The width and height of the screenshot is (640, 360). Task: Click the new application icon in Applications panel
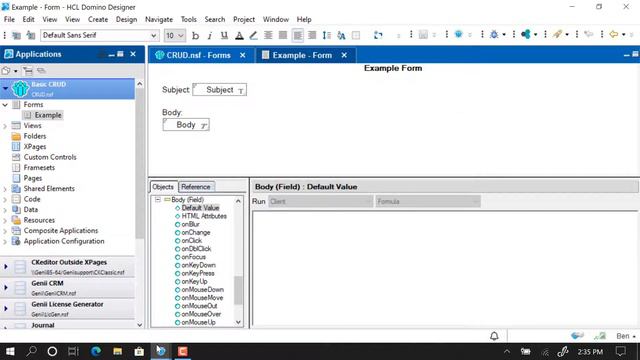click(6, 71)
